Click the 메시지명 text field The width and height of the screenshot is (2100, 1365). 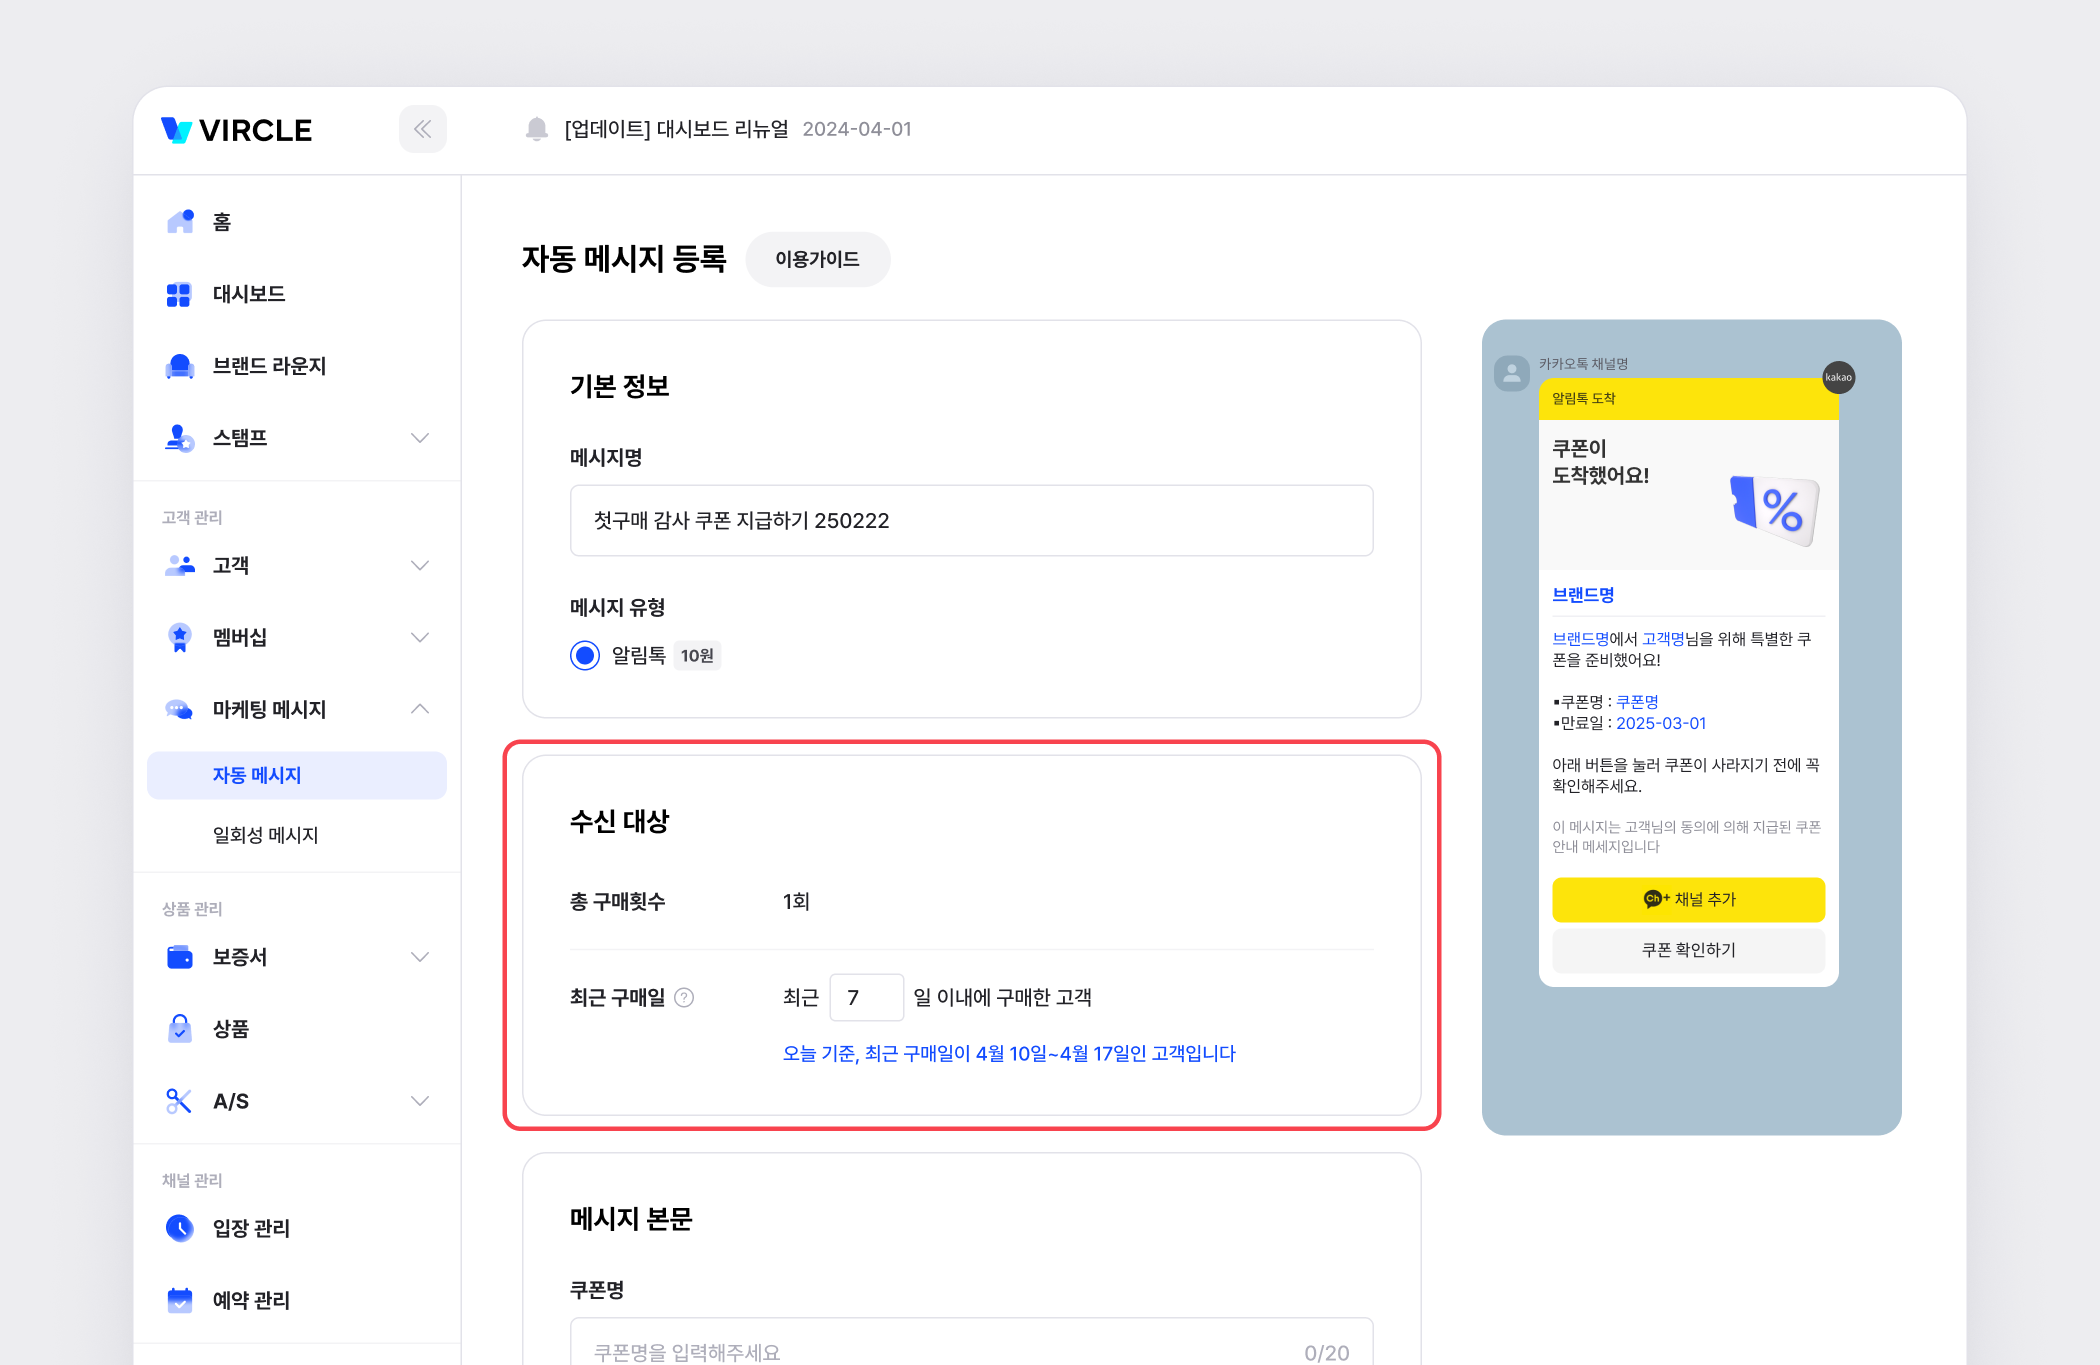pyautogui.click(x=971, y=520)
